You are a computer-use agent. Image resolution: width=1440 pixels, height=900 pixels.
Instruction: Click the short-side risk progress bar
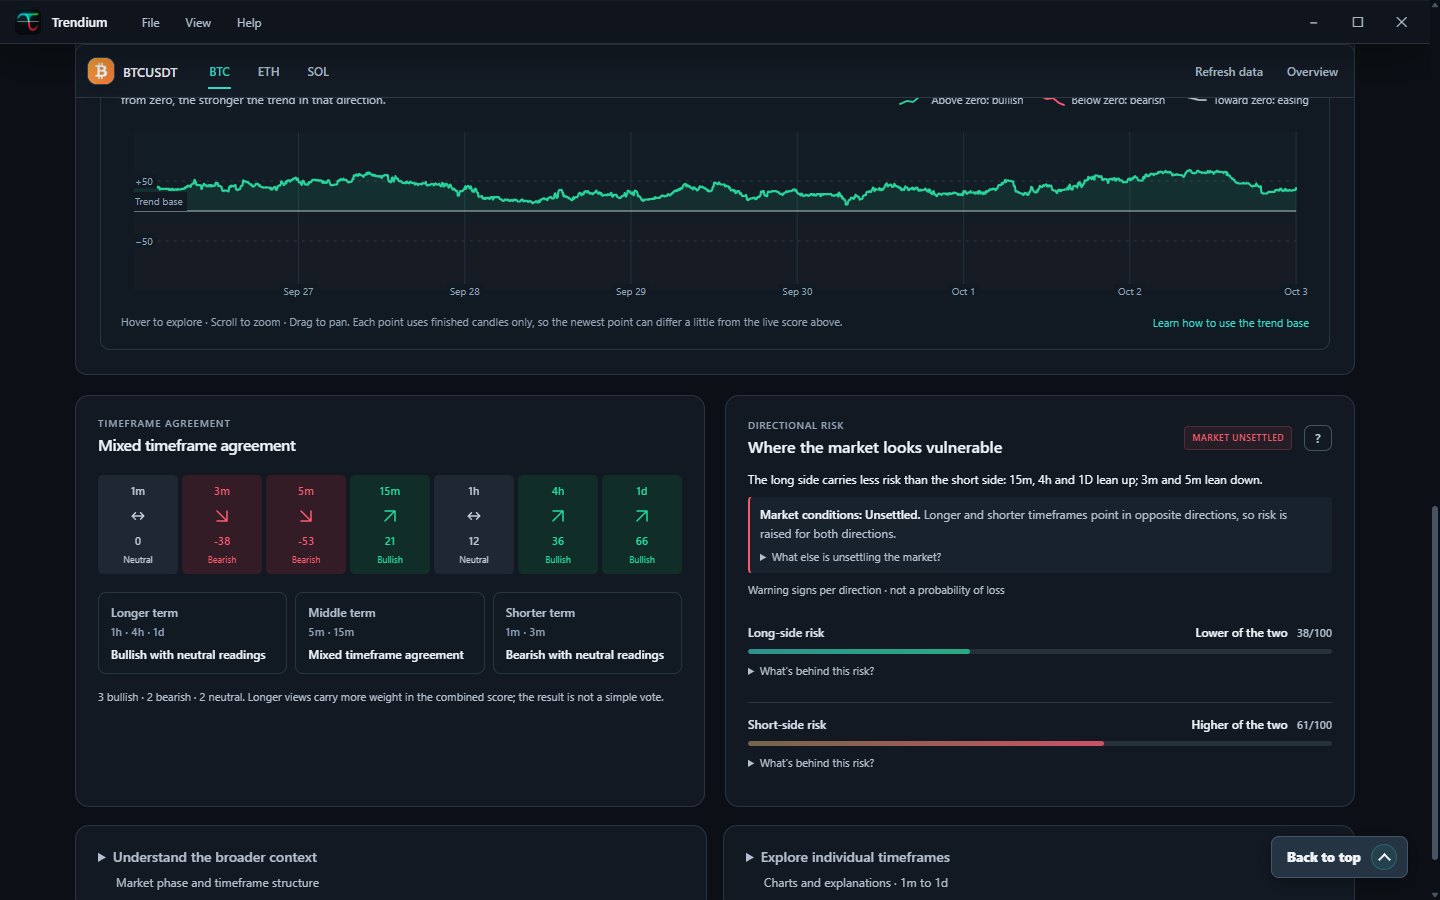[1039, 743]
